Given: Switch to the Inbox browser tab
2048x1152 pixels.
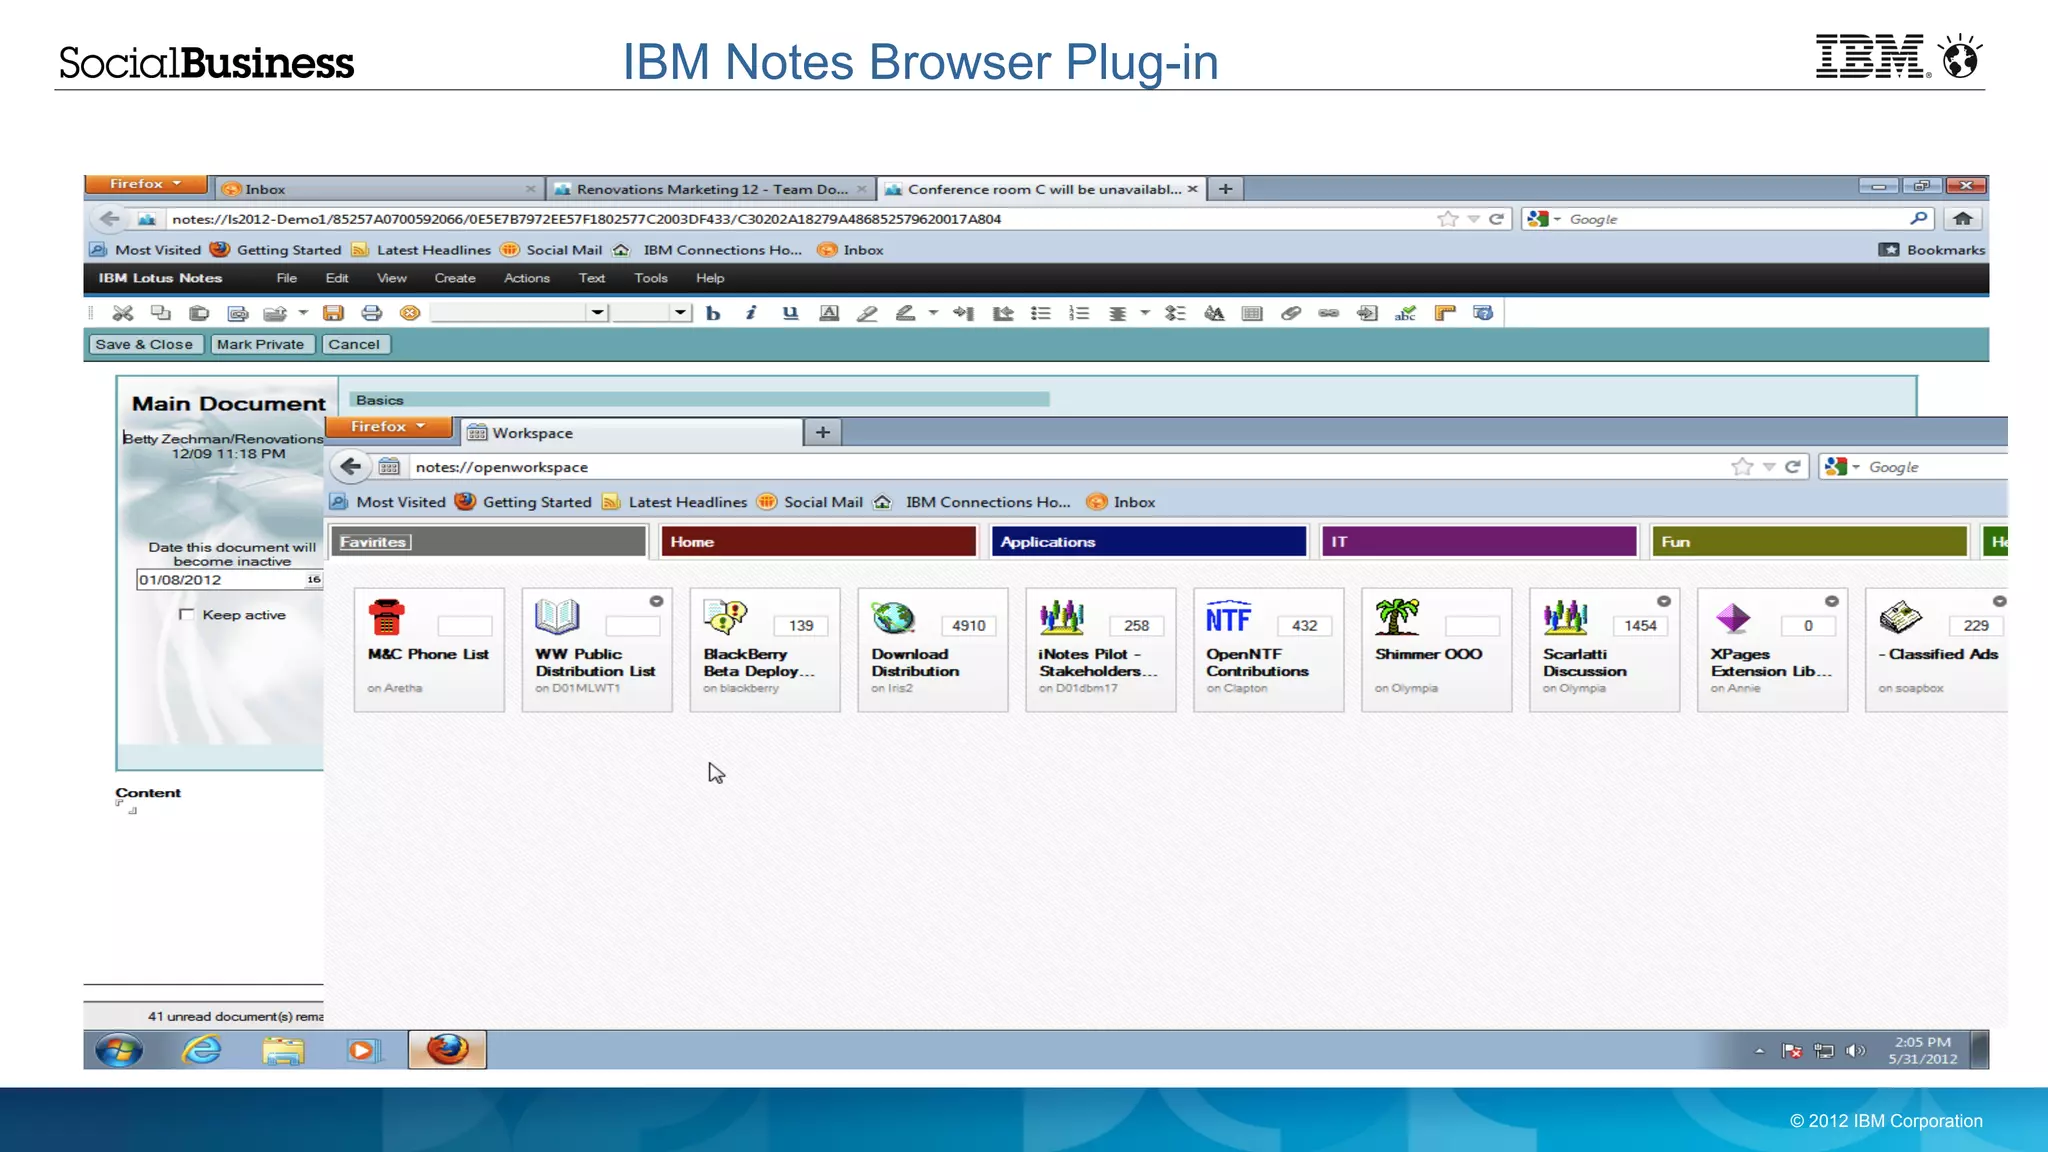Looking at the screenshot, I should (380, 189).
